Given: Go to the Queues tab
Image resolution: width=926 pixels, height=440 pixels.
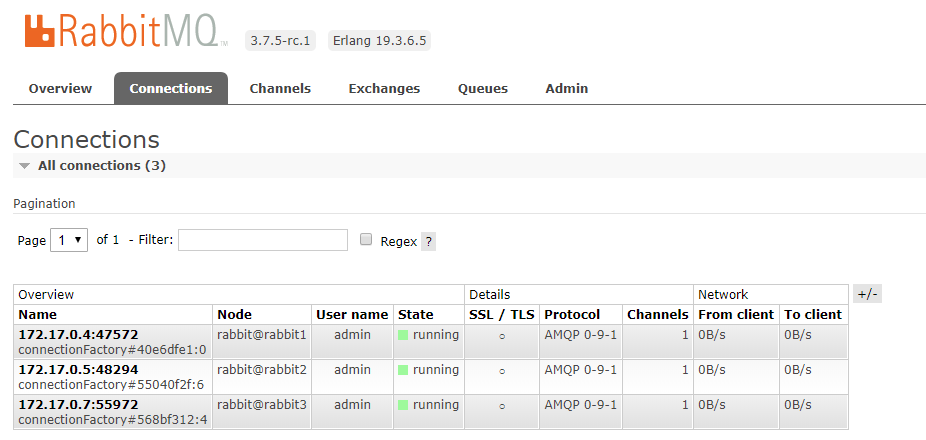Looking at the screenshot, I should click(x=483, y=88).
